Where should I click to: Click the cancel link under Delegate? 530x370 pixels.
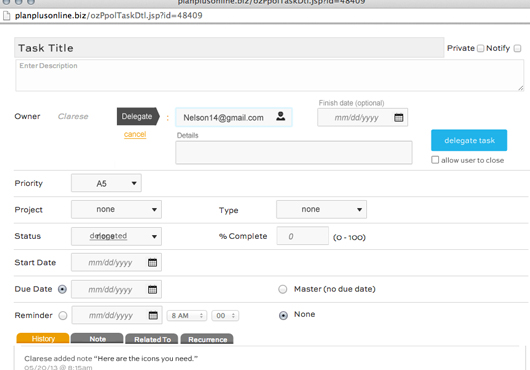(135, 134)
